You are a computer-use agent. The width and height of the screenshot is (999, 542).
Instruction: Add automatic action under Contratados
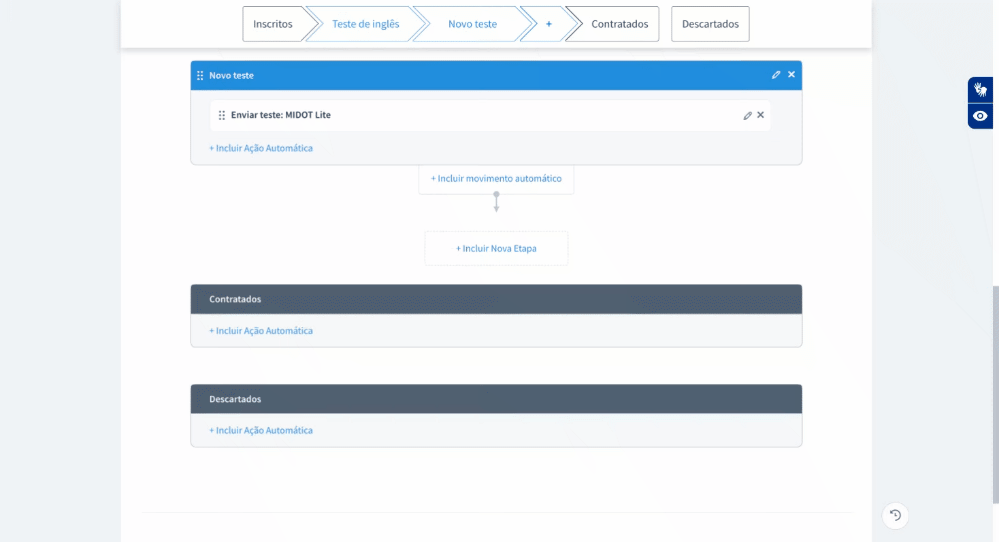[261, 331]
